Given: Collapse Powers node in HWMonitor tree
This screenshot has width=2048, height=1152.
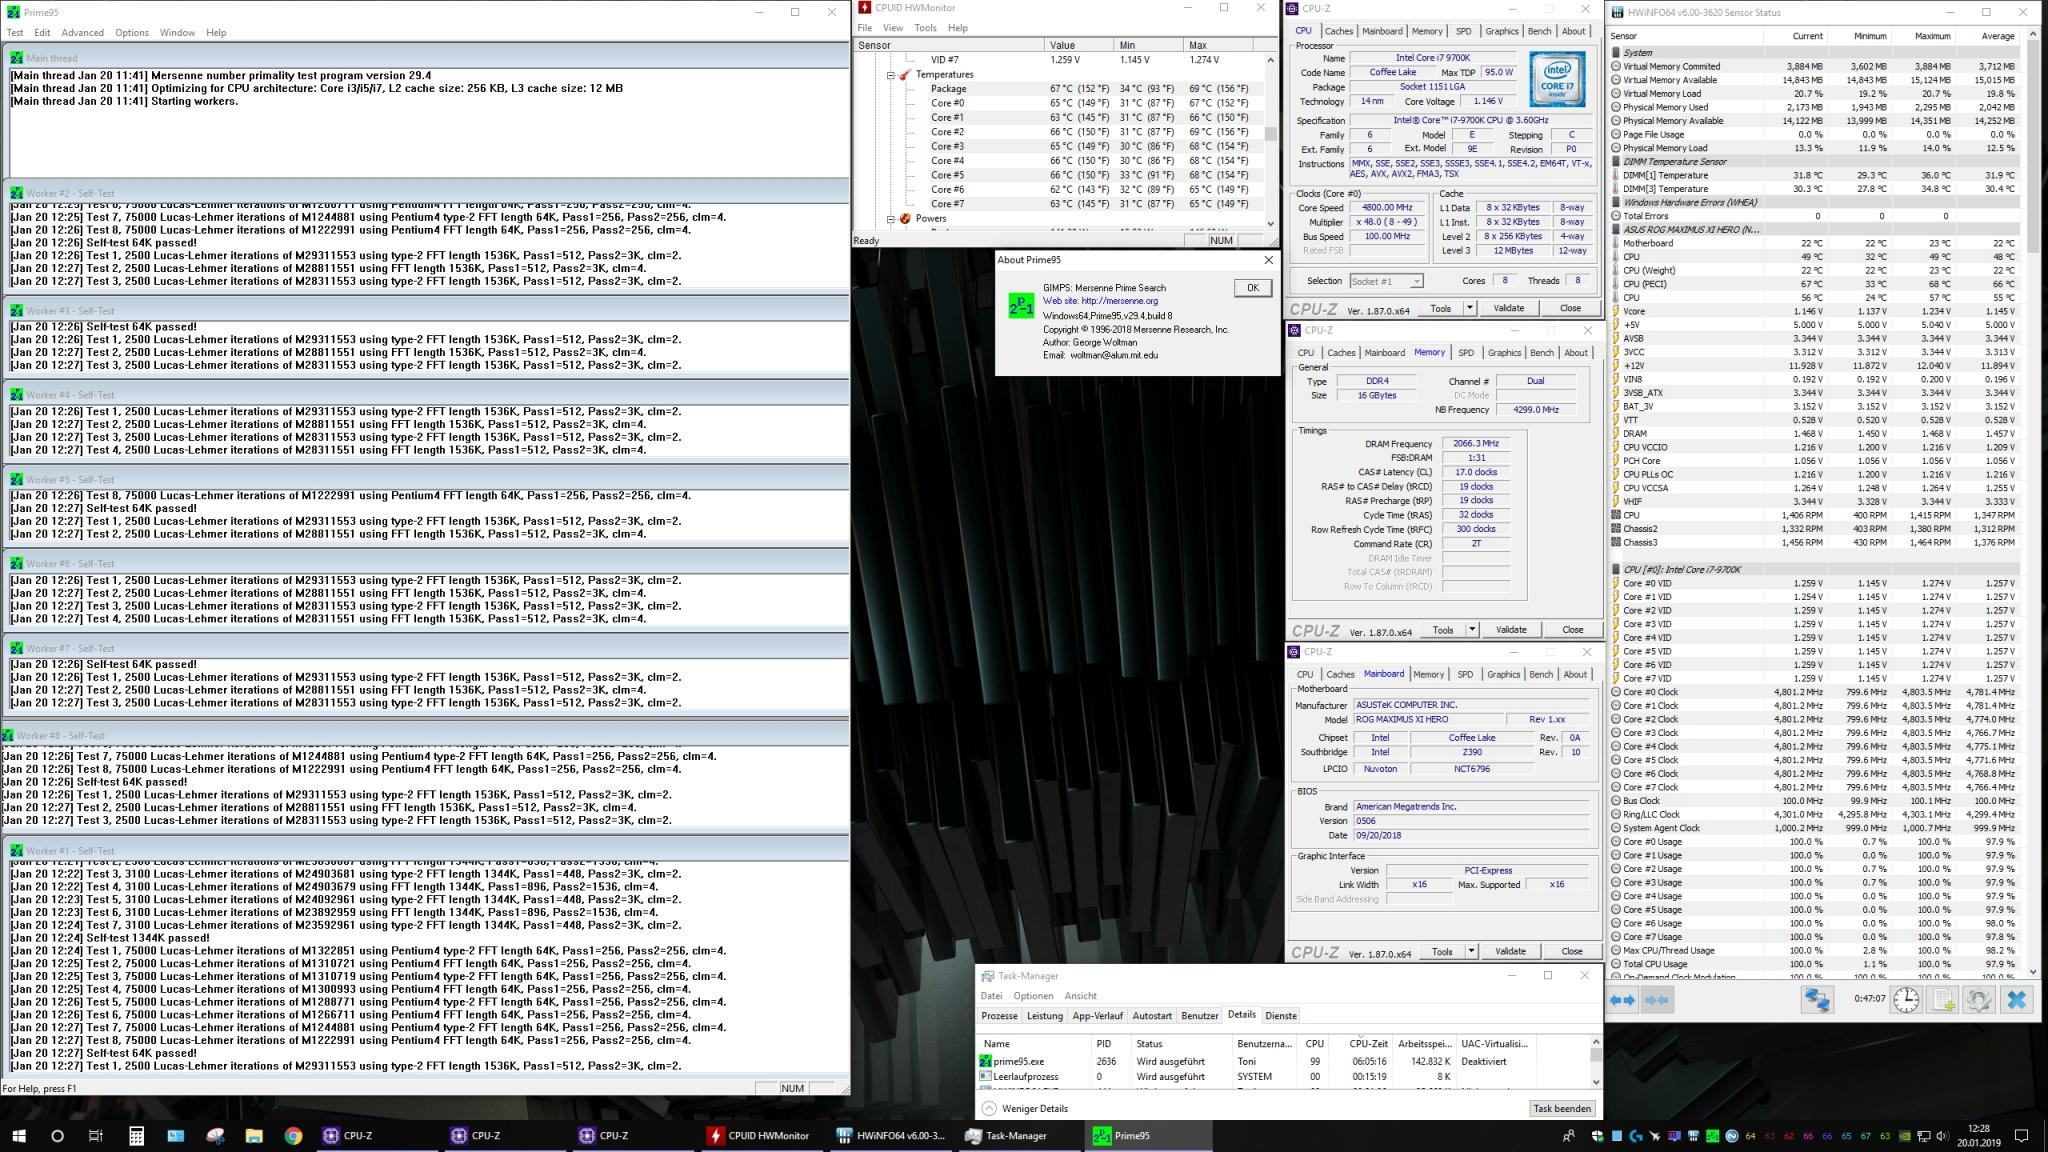Looking at the screenshot, I should tap(890, 218).
